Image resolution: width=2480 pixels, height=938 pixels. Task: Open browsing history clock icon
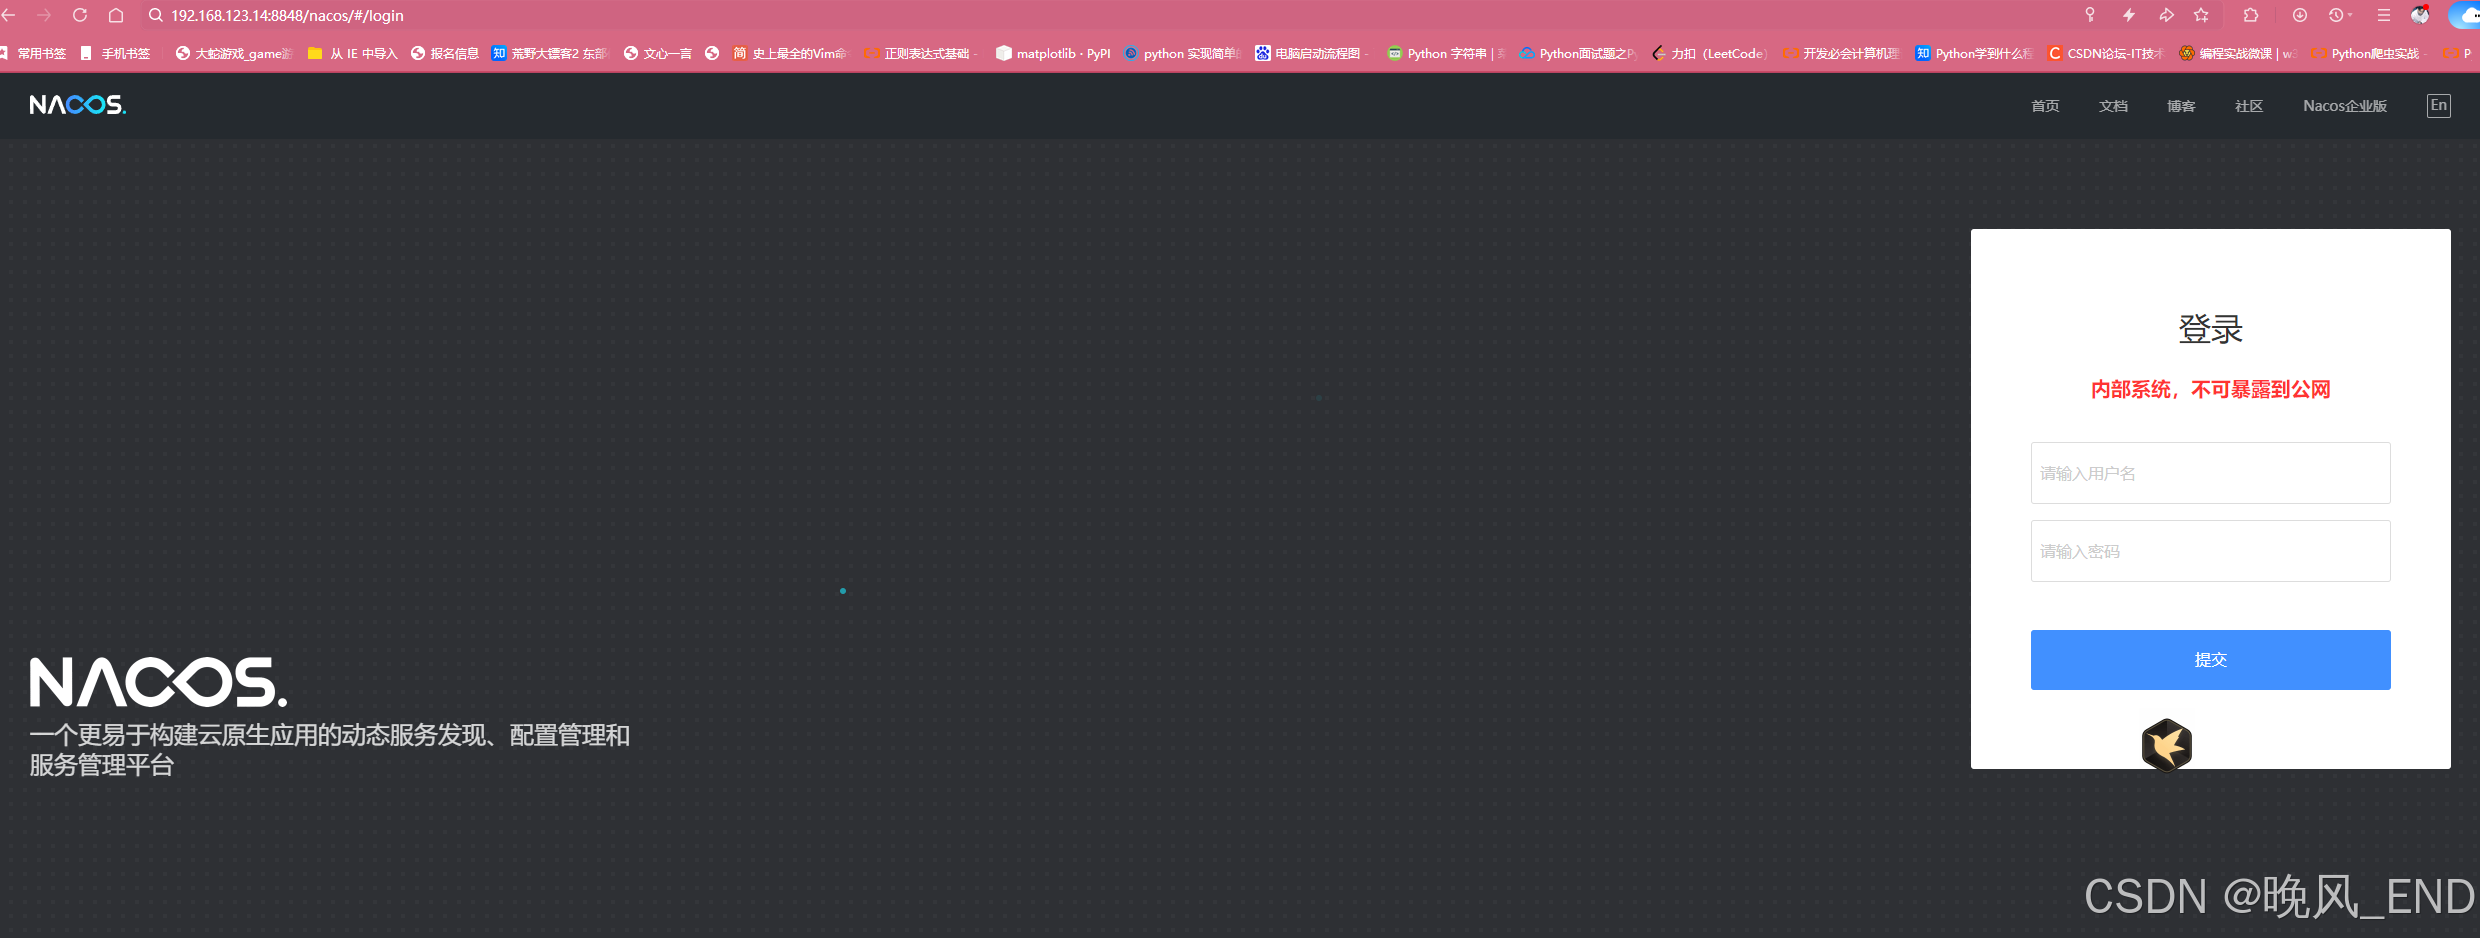coord(2335,15)
